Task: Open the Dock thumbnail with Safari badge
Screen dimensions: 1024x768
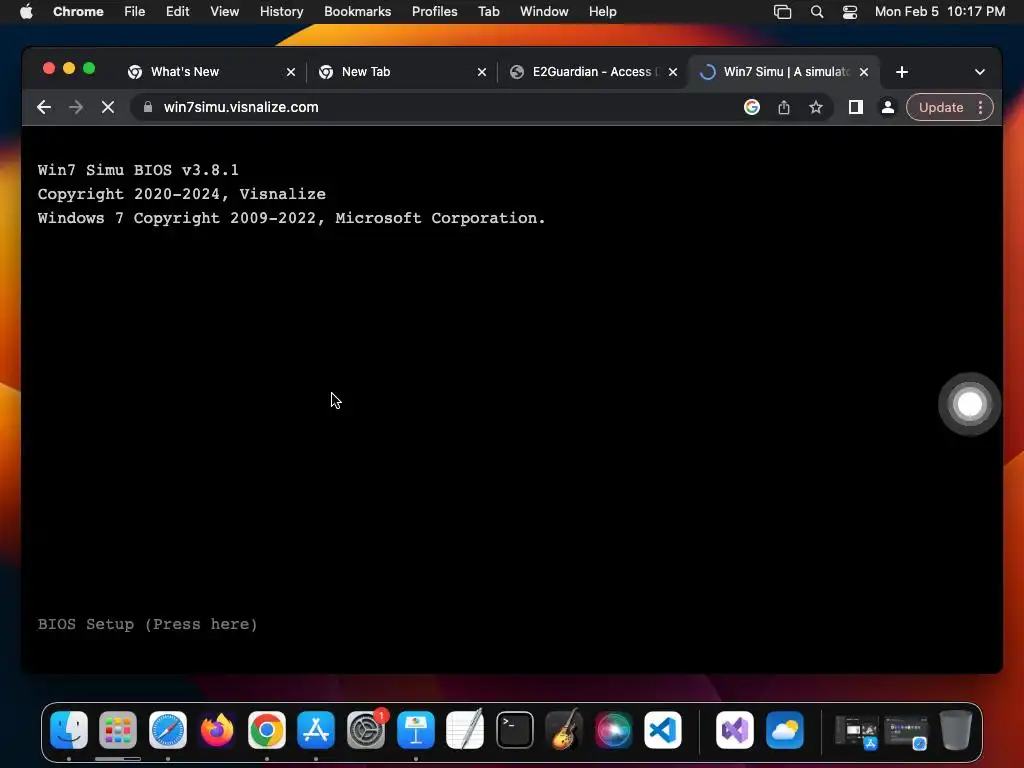Action: [x=906, y=731]
